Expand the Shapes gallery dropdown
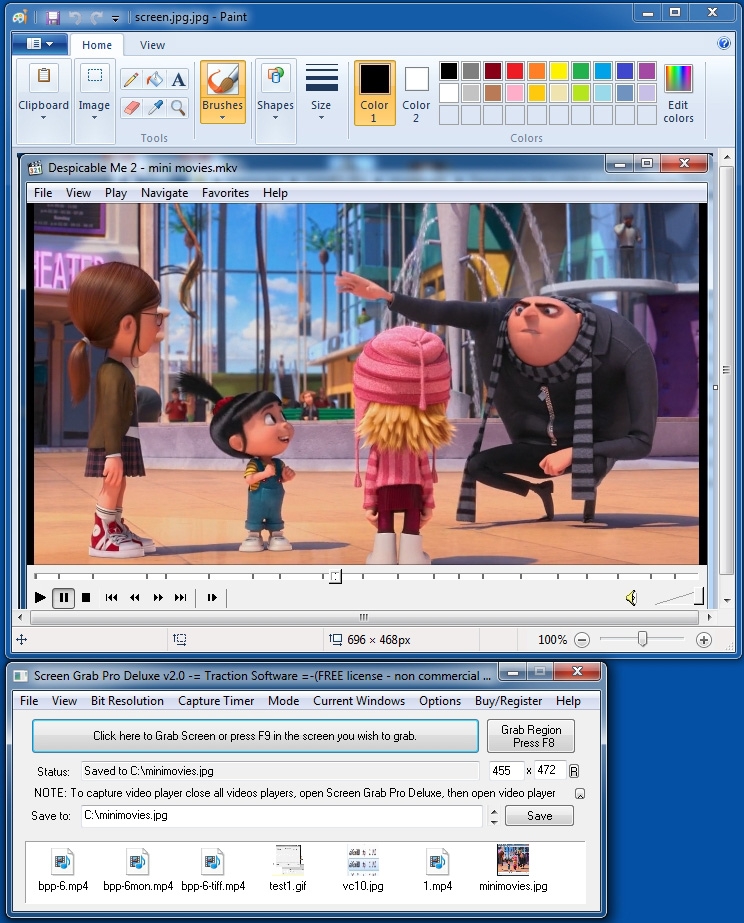 click(275, 118)
